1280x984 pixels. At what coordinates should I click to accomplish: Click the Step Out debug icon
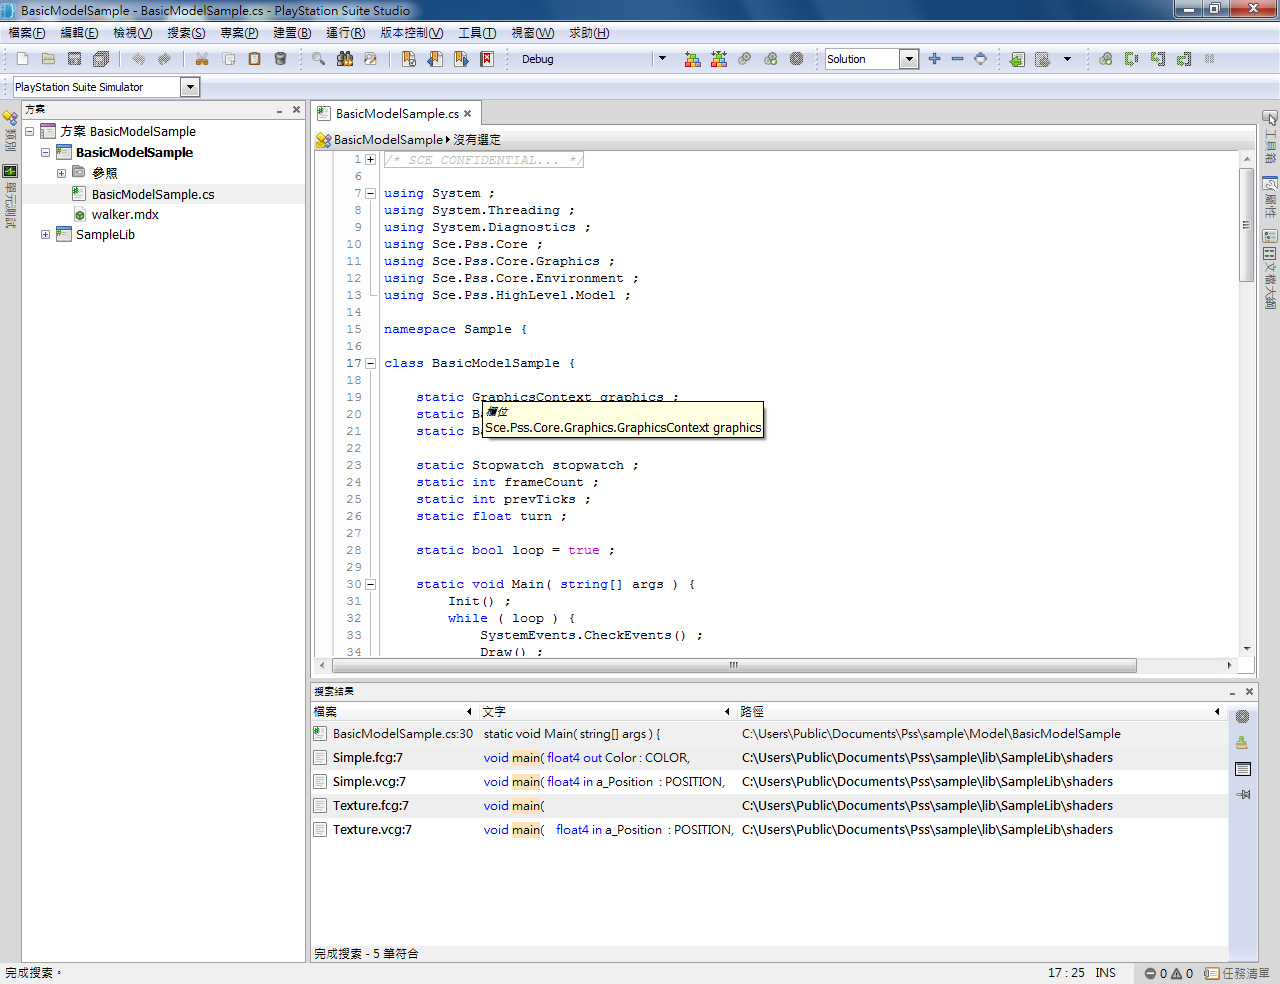tap(1183, 59)
